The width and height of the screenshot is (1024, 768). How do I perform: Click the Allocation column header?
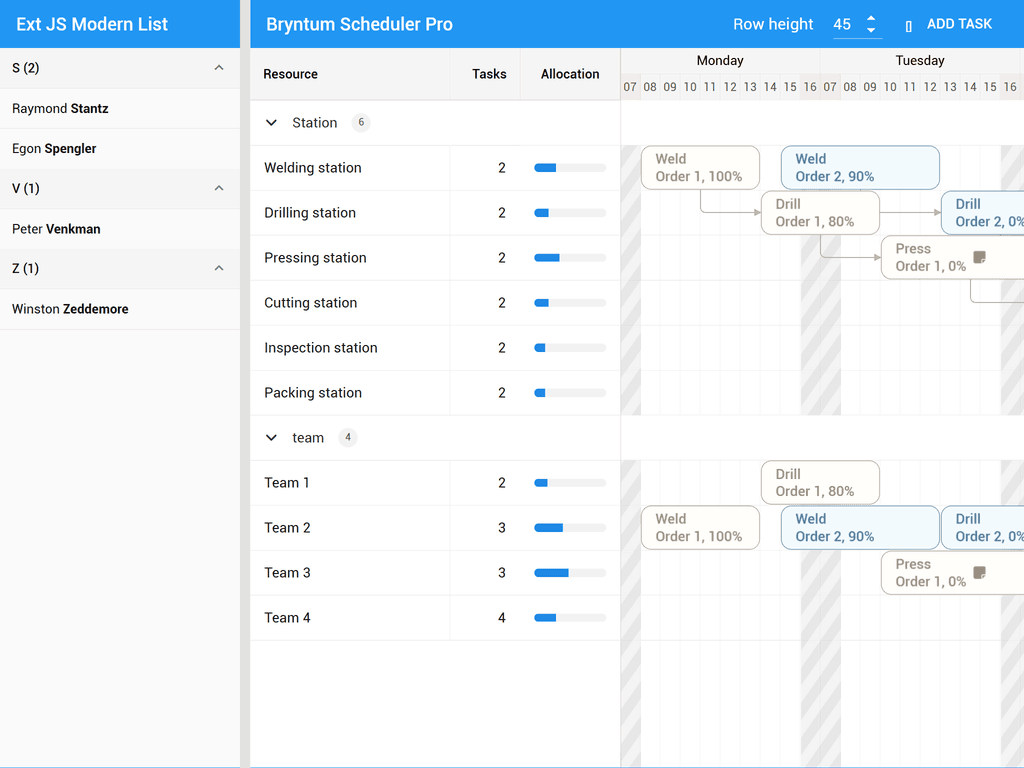(x=570, y=74)
